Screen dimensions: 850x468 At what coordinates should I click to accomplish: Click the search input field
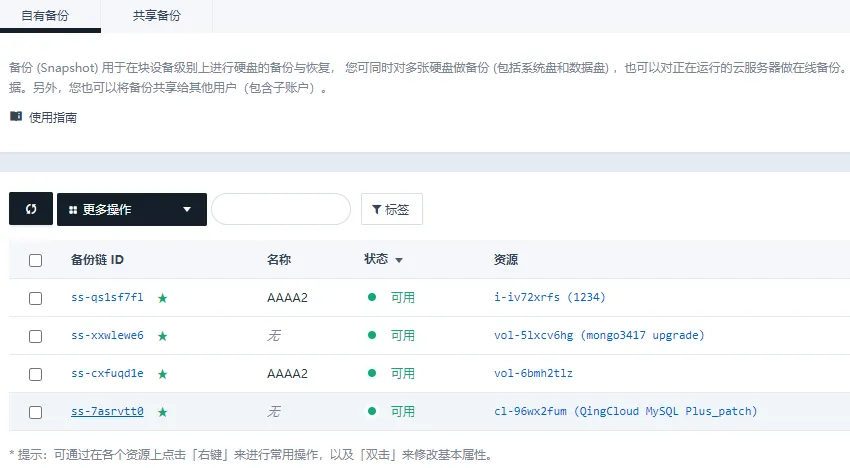(281, 209)
